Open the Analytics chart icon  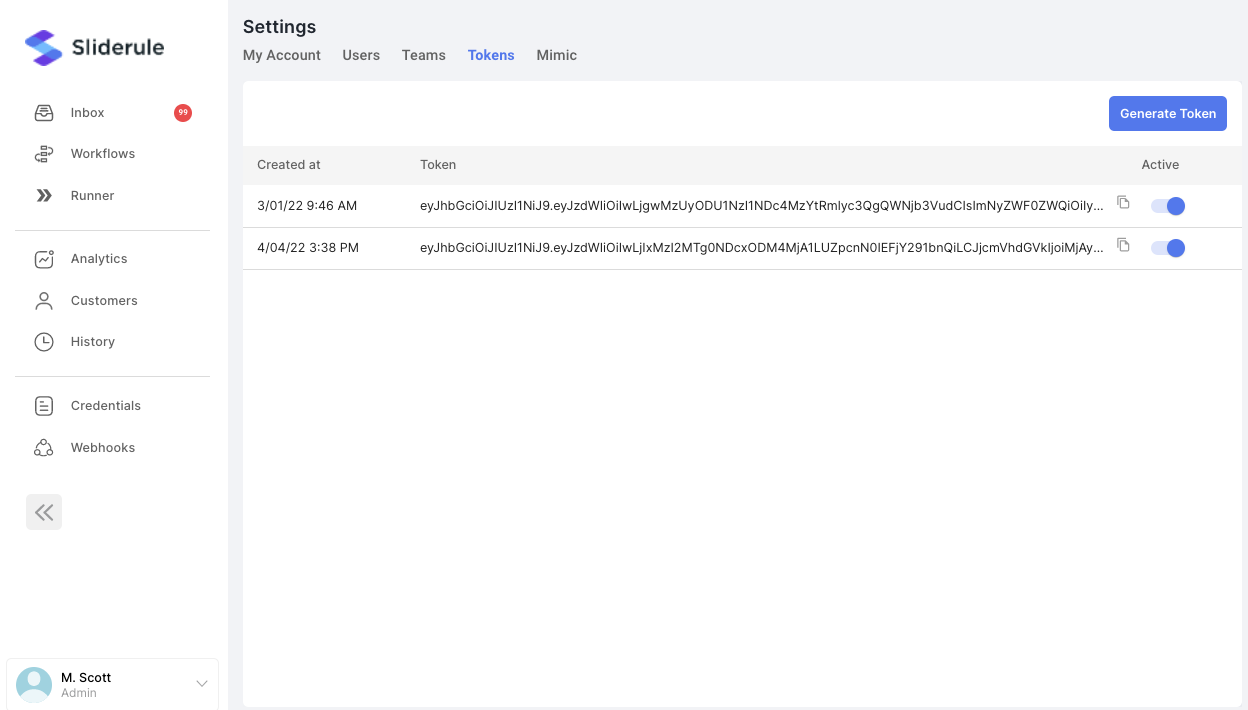44,259
